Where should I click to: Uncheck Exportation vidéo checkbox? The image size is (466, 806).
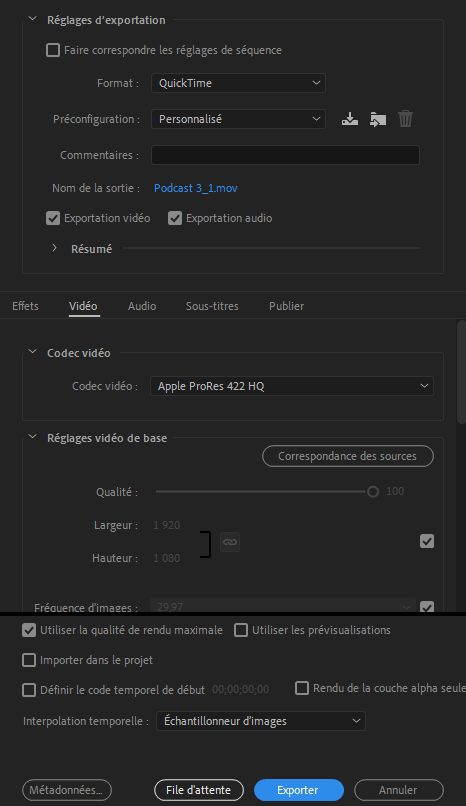tap(53, 218)
